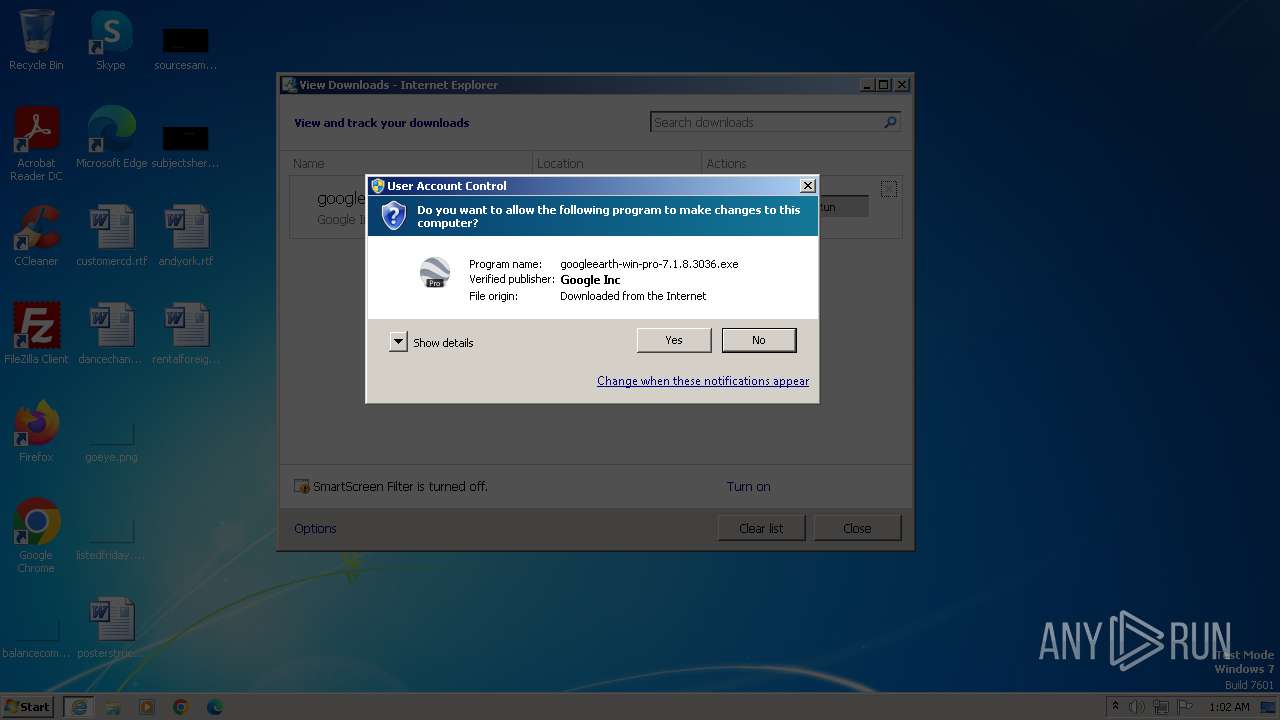
Task: Select posterstric... document on desktop
Action: 111,628
